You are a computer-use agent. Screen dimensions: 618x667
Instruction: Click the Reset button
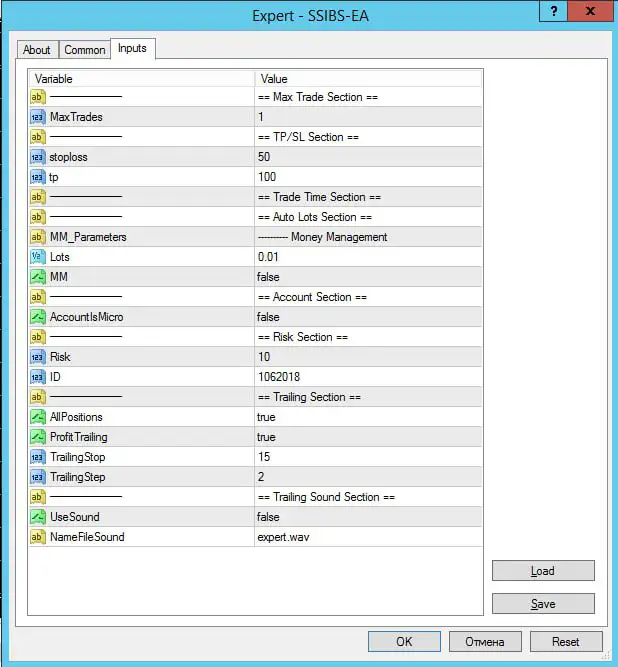566,641
